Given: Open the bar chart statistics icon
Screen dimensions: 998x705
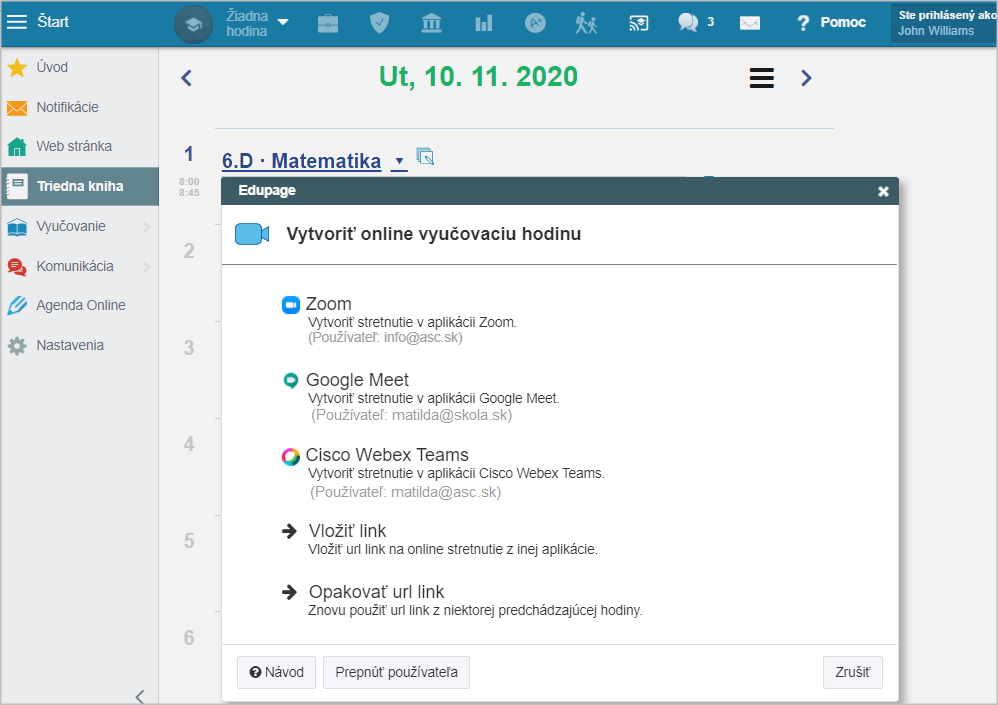Looking at the screenshot, I should (x=484, y=24).
